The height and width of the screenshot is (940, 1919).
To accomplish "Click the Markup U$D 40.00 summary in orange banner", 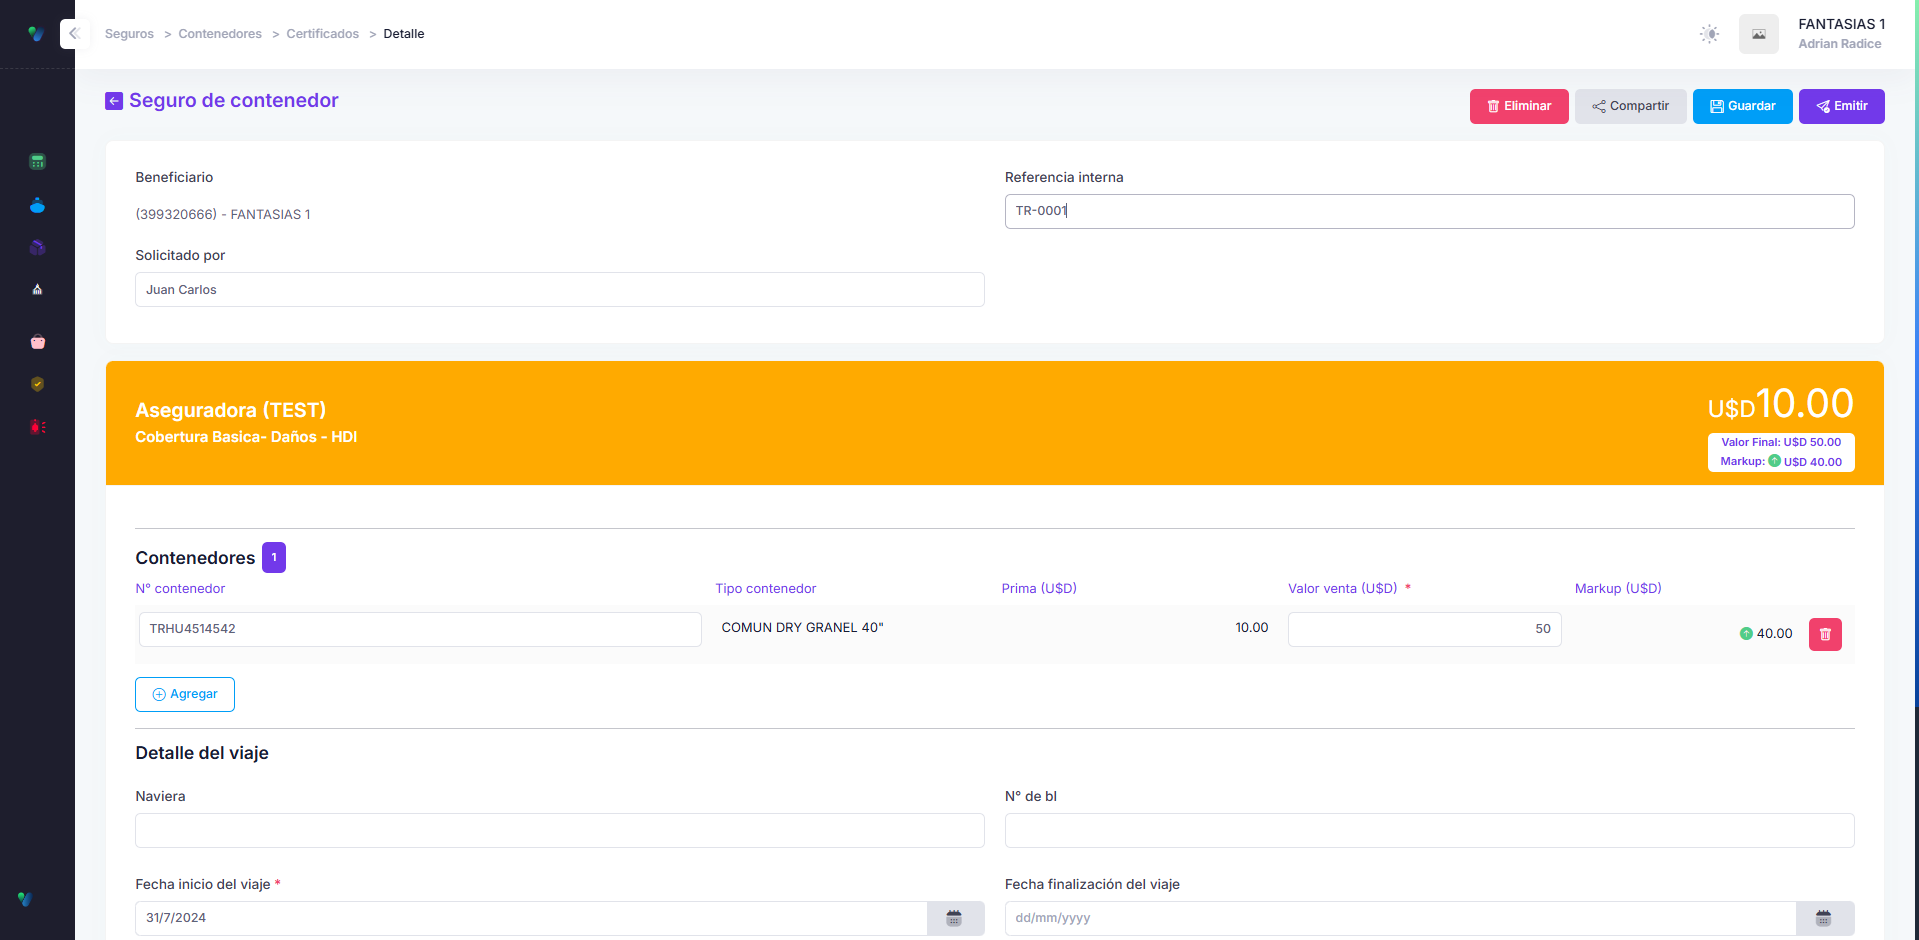I will pos(1781,462).
